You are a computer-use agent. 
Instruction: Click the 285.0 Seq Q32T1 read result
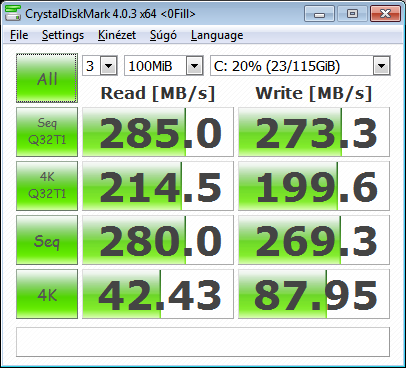[x=158, y=132]
